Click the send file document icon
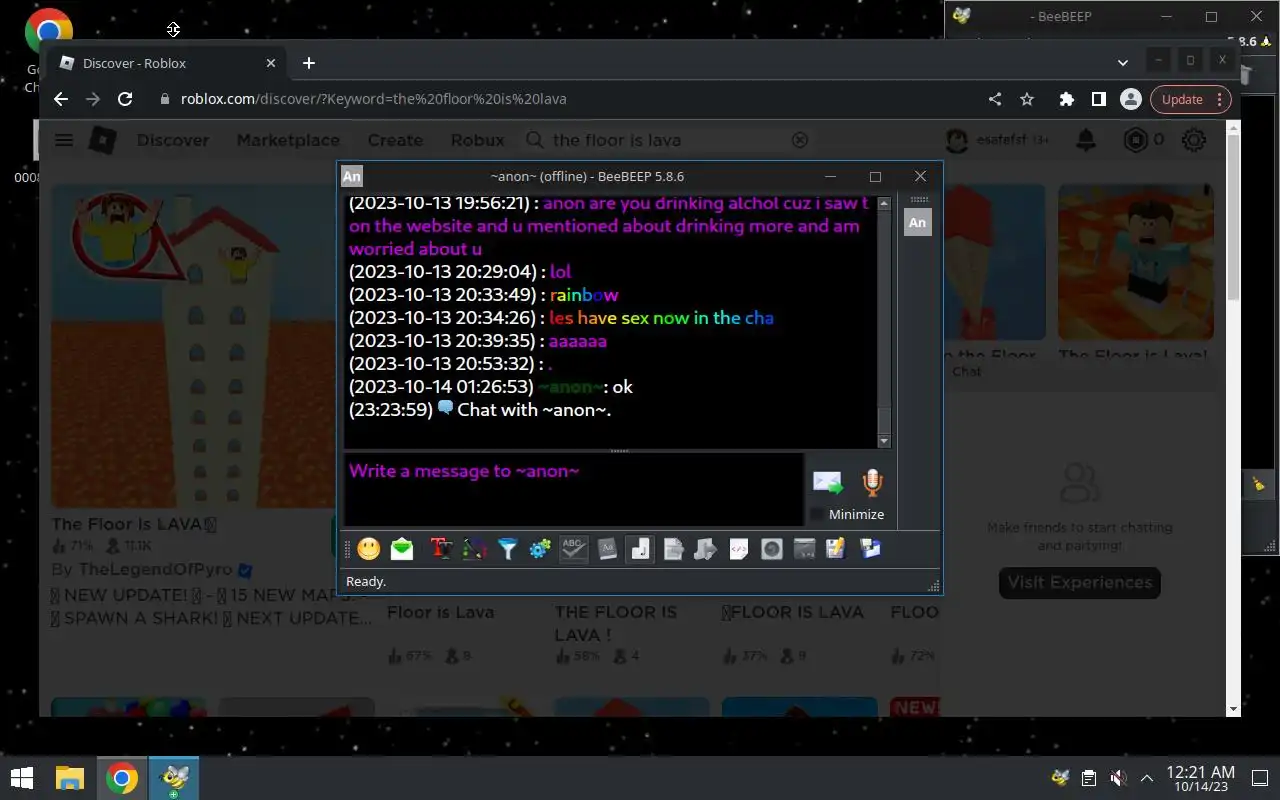The height and width of the screenshot is (800, 1280). (673, 549)
